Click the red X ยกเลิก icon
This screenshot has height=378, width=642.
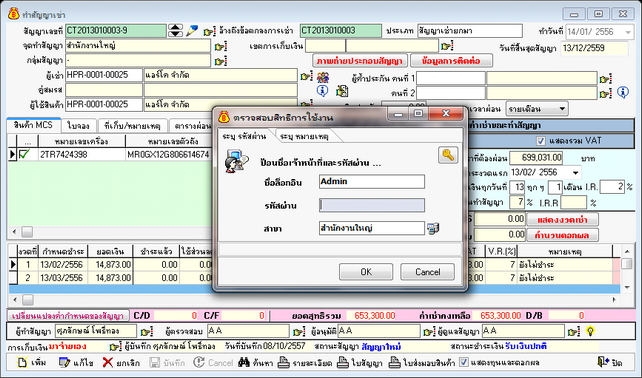point(108,362)
